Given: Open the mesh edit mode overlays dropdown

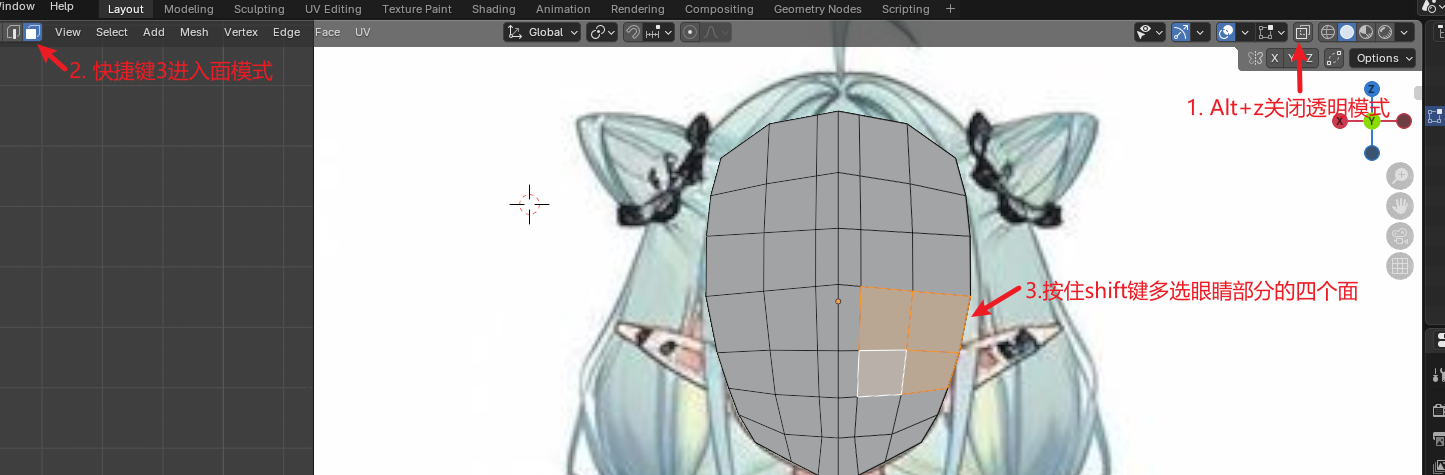Looking at the screenshot, I should (1272, 32).
